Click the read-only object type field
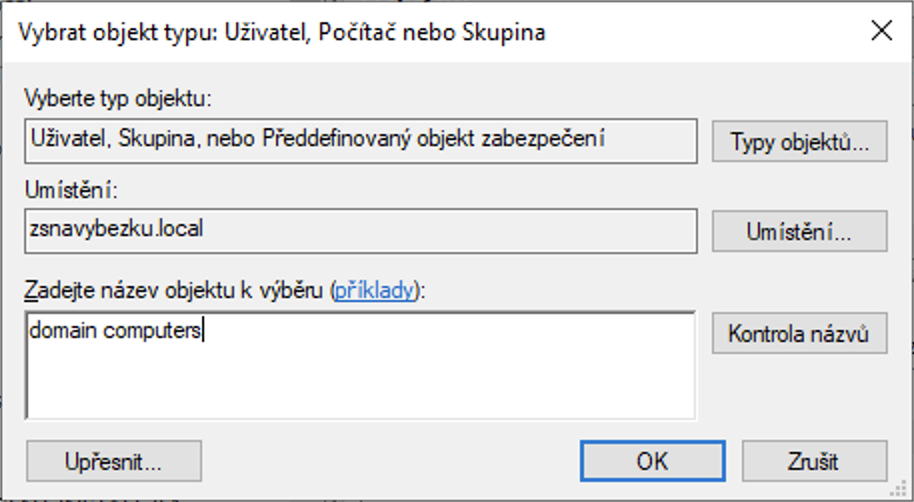 coord(360,141)
